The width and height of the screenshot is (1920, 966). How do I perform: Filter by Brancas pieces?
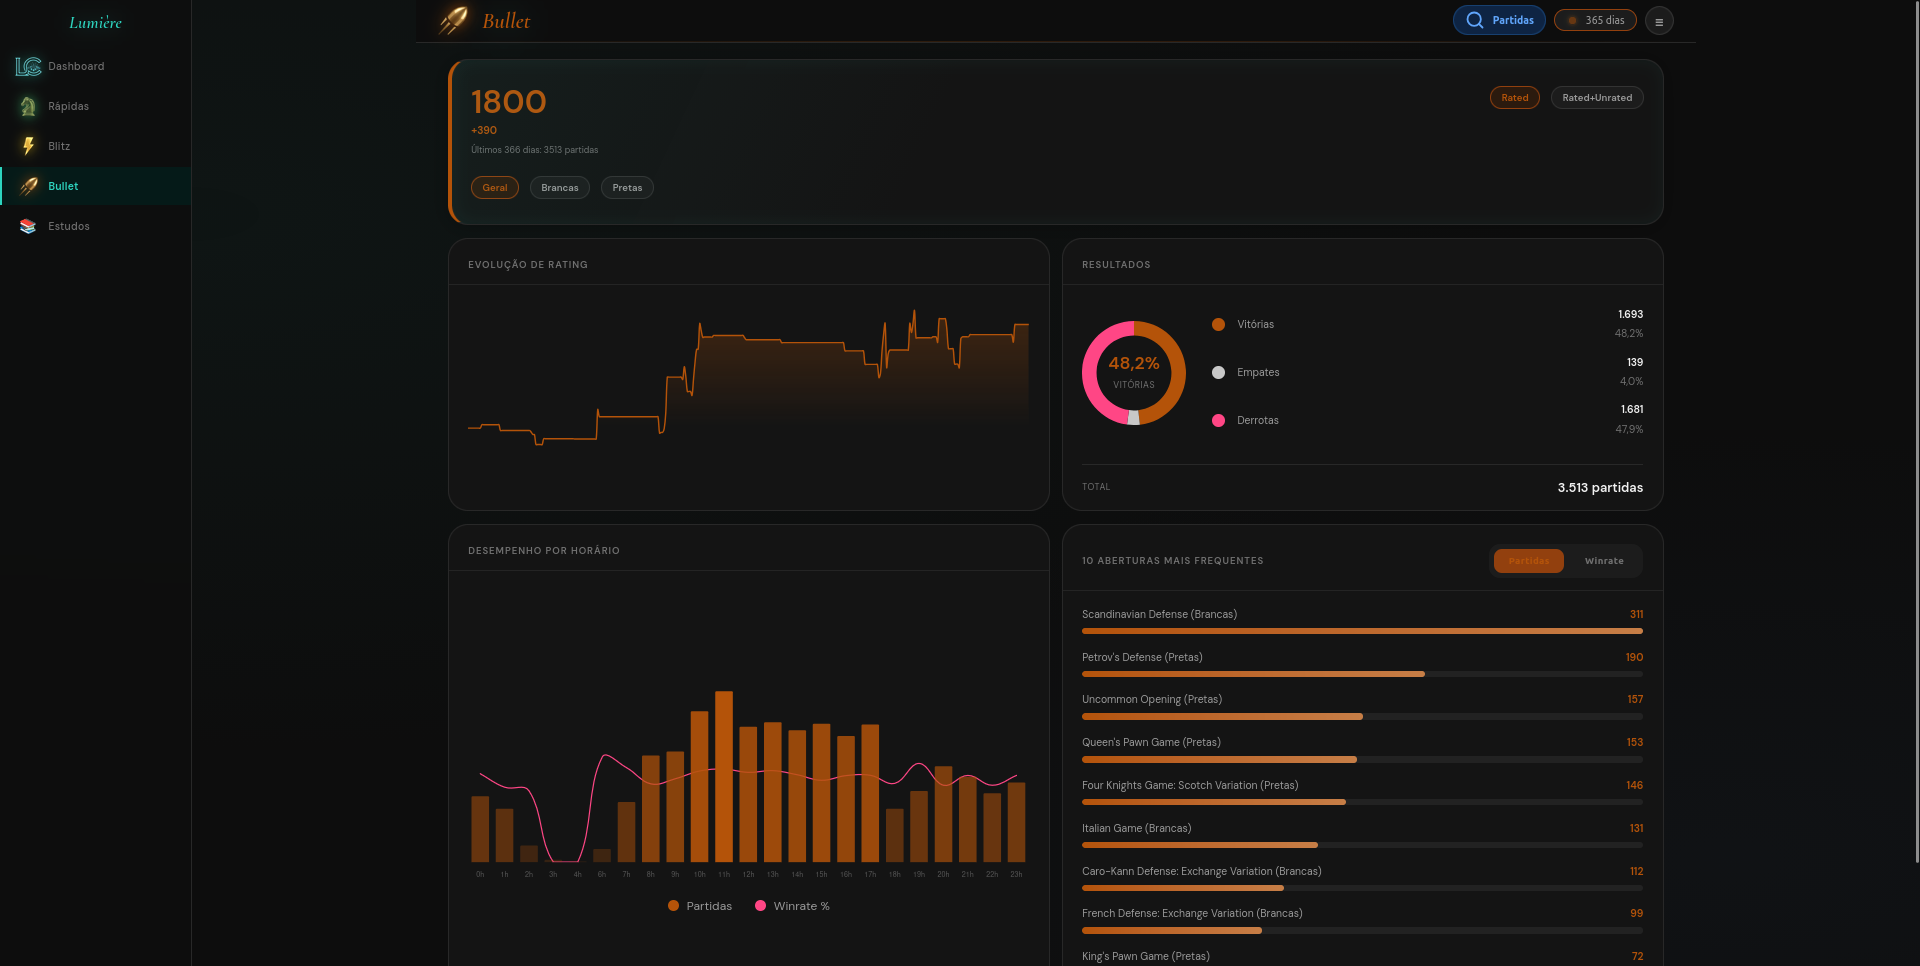(560, 188)
